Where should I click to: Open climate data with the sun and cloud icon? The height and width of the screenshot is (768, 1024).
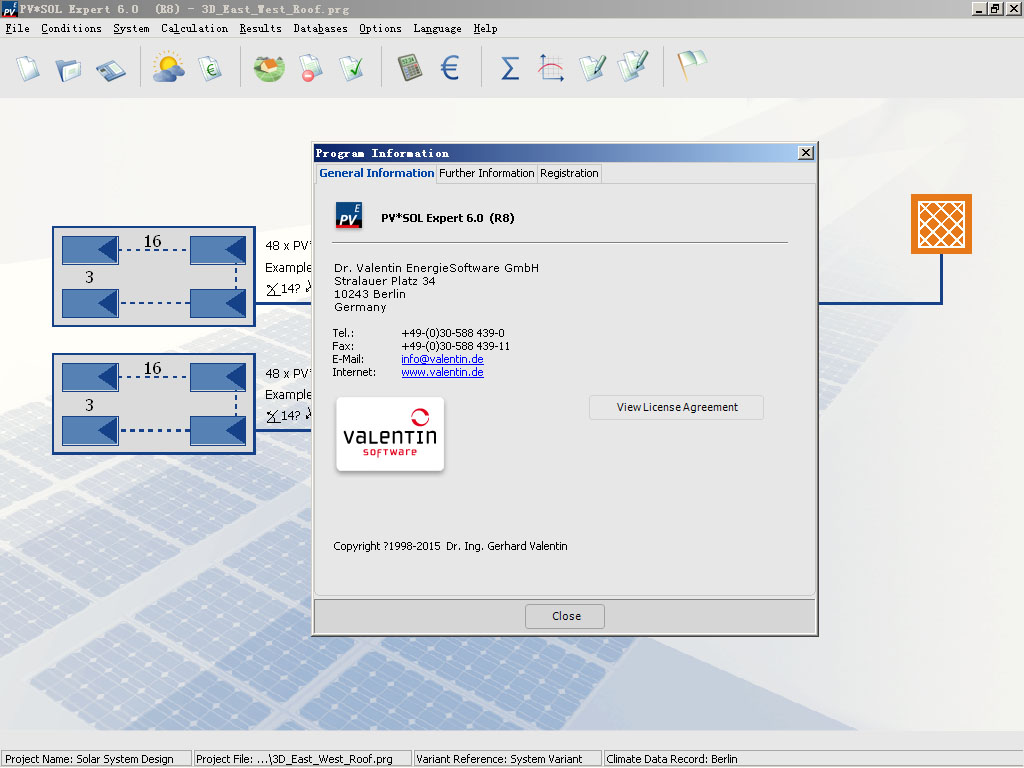[x=168, y=67]
